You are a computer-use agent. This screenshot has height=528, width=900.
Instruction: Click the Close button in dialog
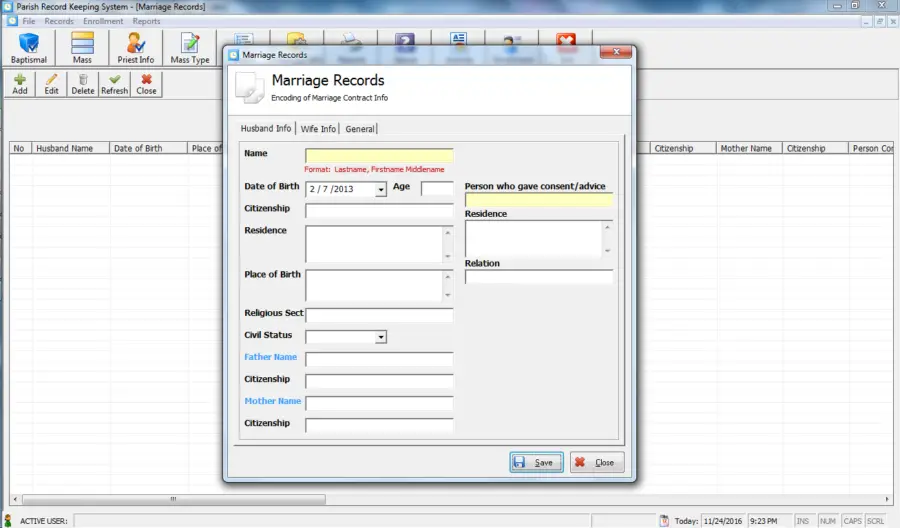[x=597, y=462]
